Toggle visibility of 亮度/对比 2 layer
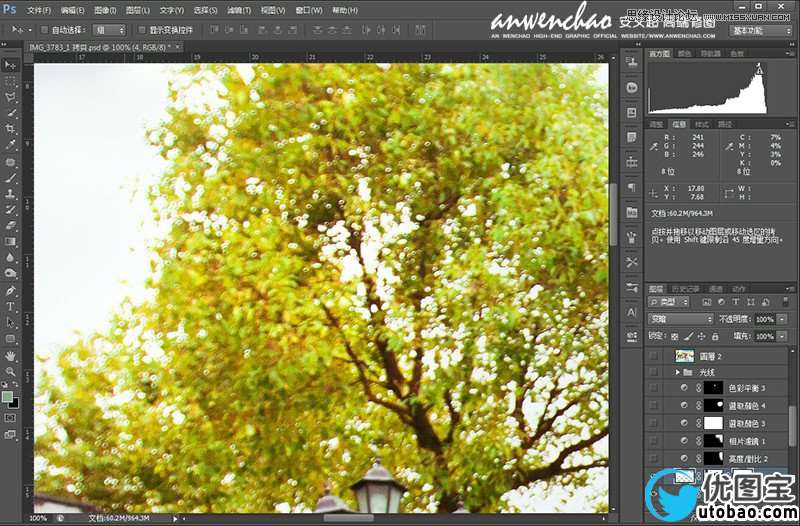Screen dimensions: 800x526 (654, 458)
